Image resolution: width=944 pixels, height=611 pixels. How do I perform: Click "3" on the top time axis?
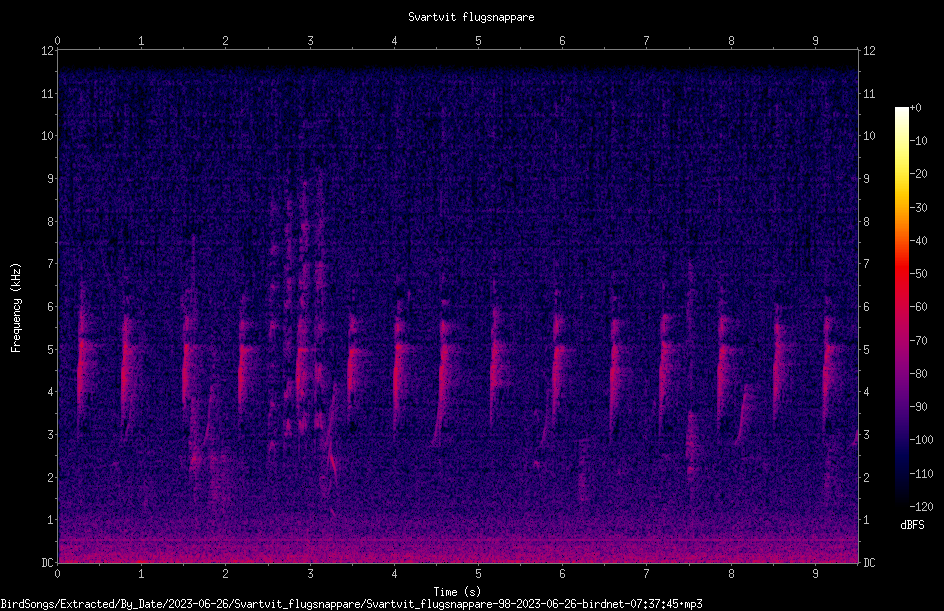310,41
